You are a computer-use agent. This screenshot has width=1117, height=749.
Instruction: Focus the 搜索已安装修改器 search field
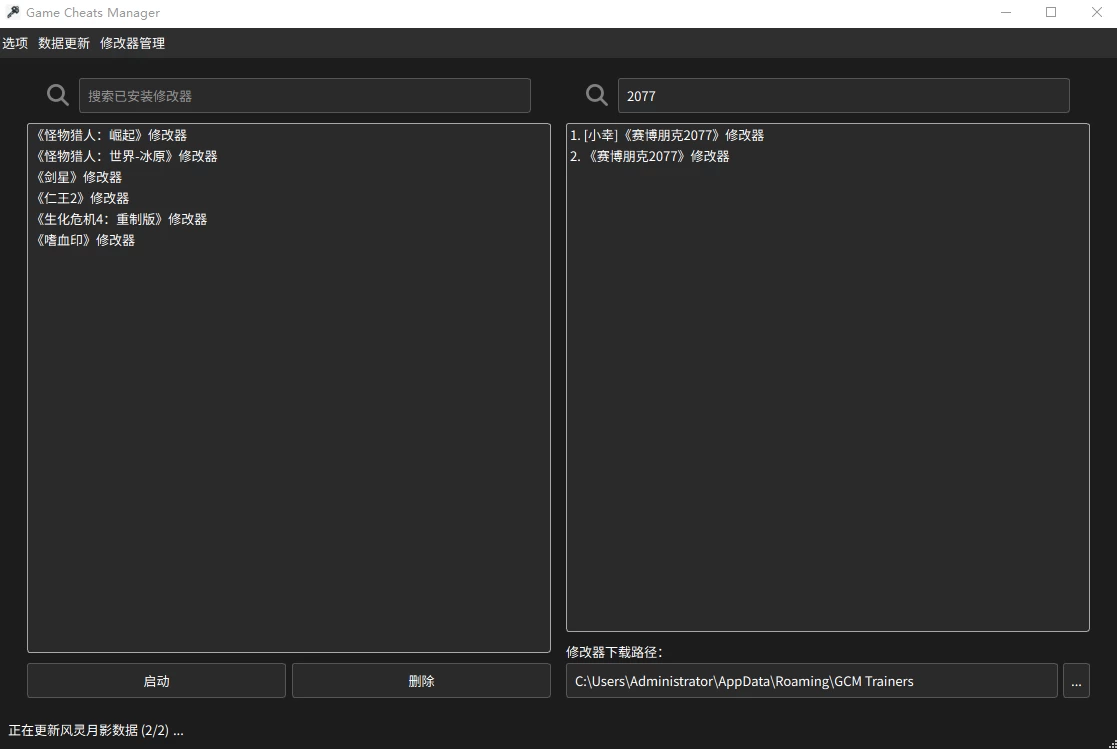coord(305,95)
